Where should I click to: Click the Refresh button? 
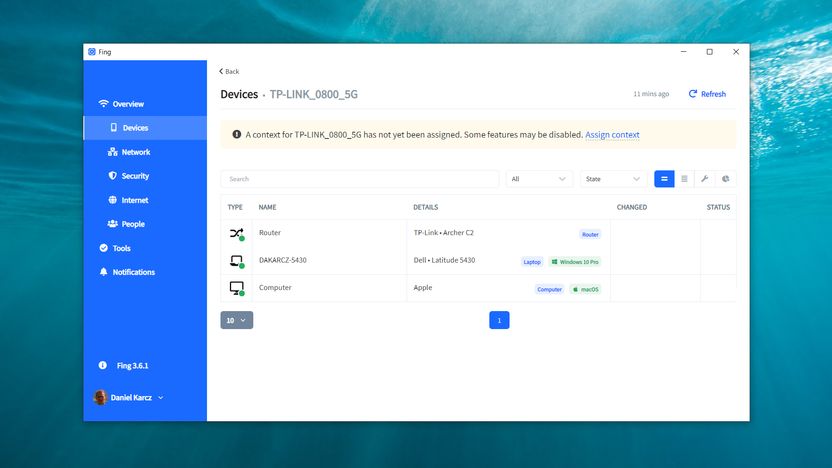(707, 94)
